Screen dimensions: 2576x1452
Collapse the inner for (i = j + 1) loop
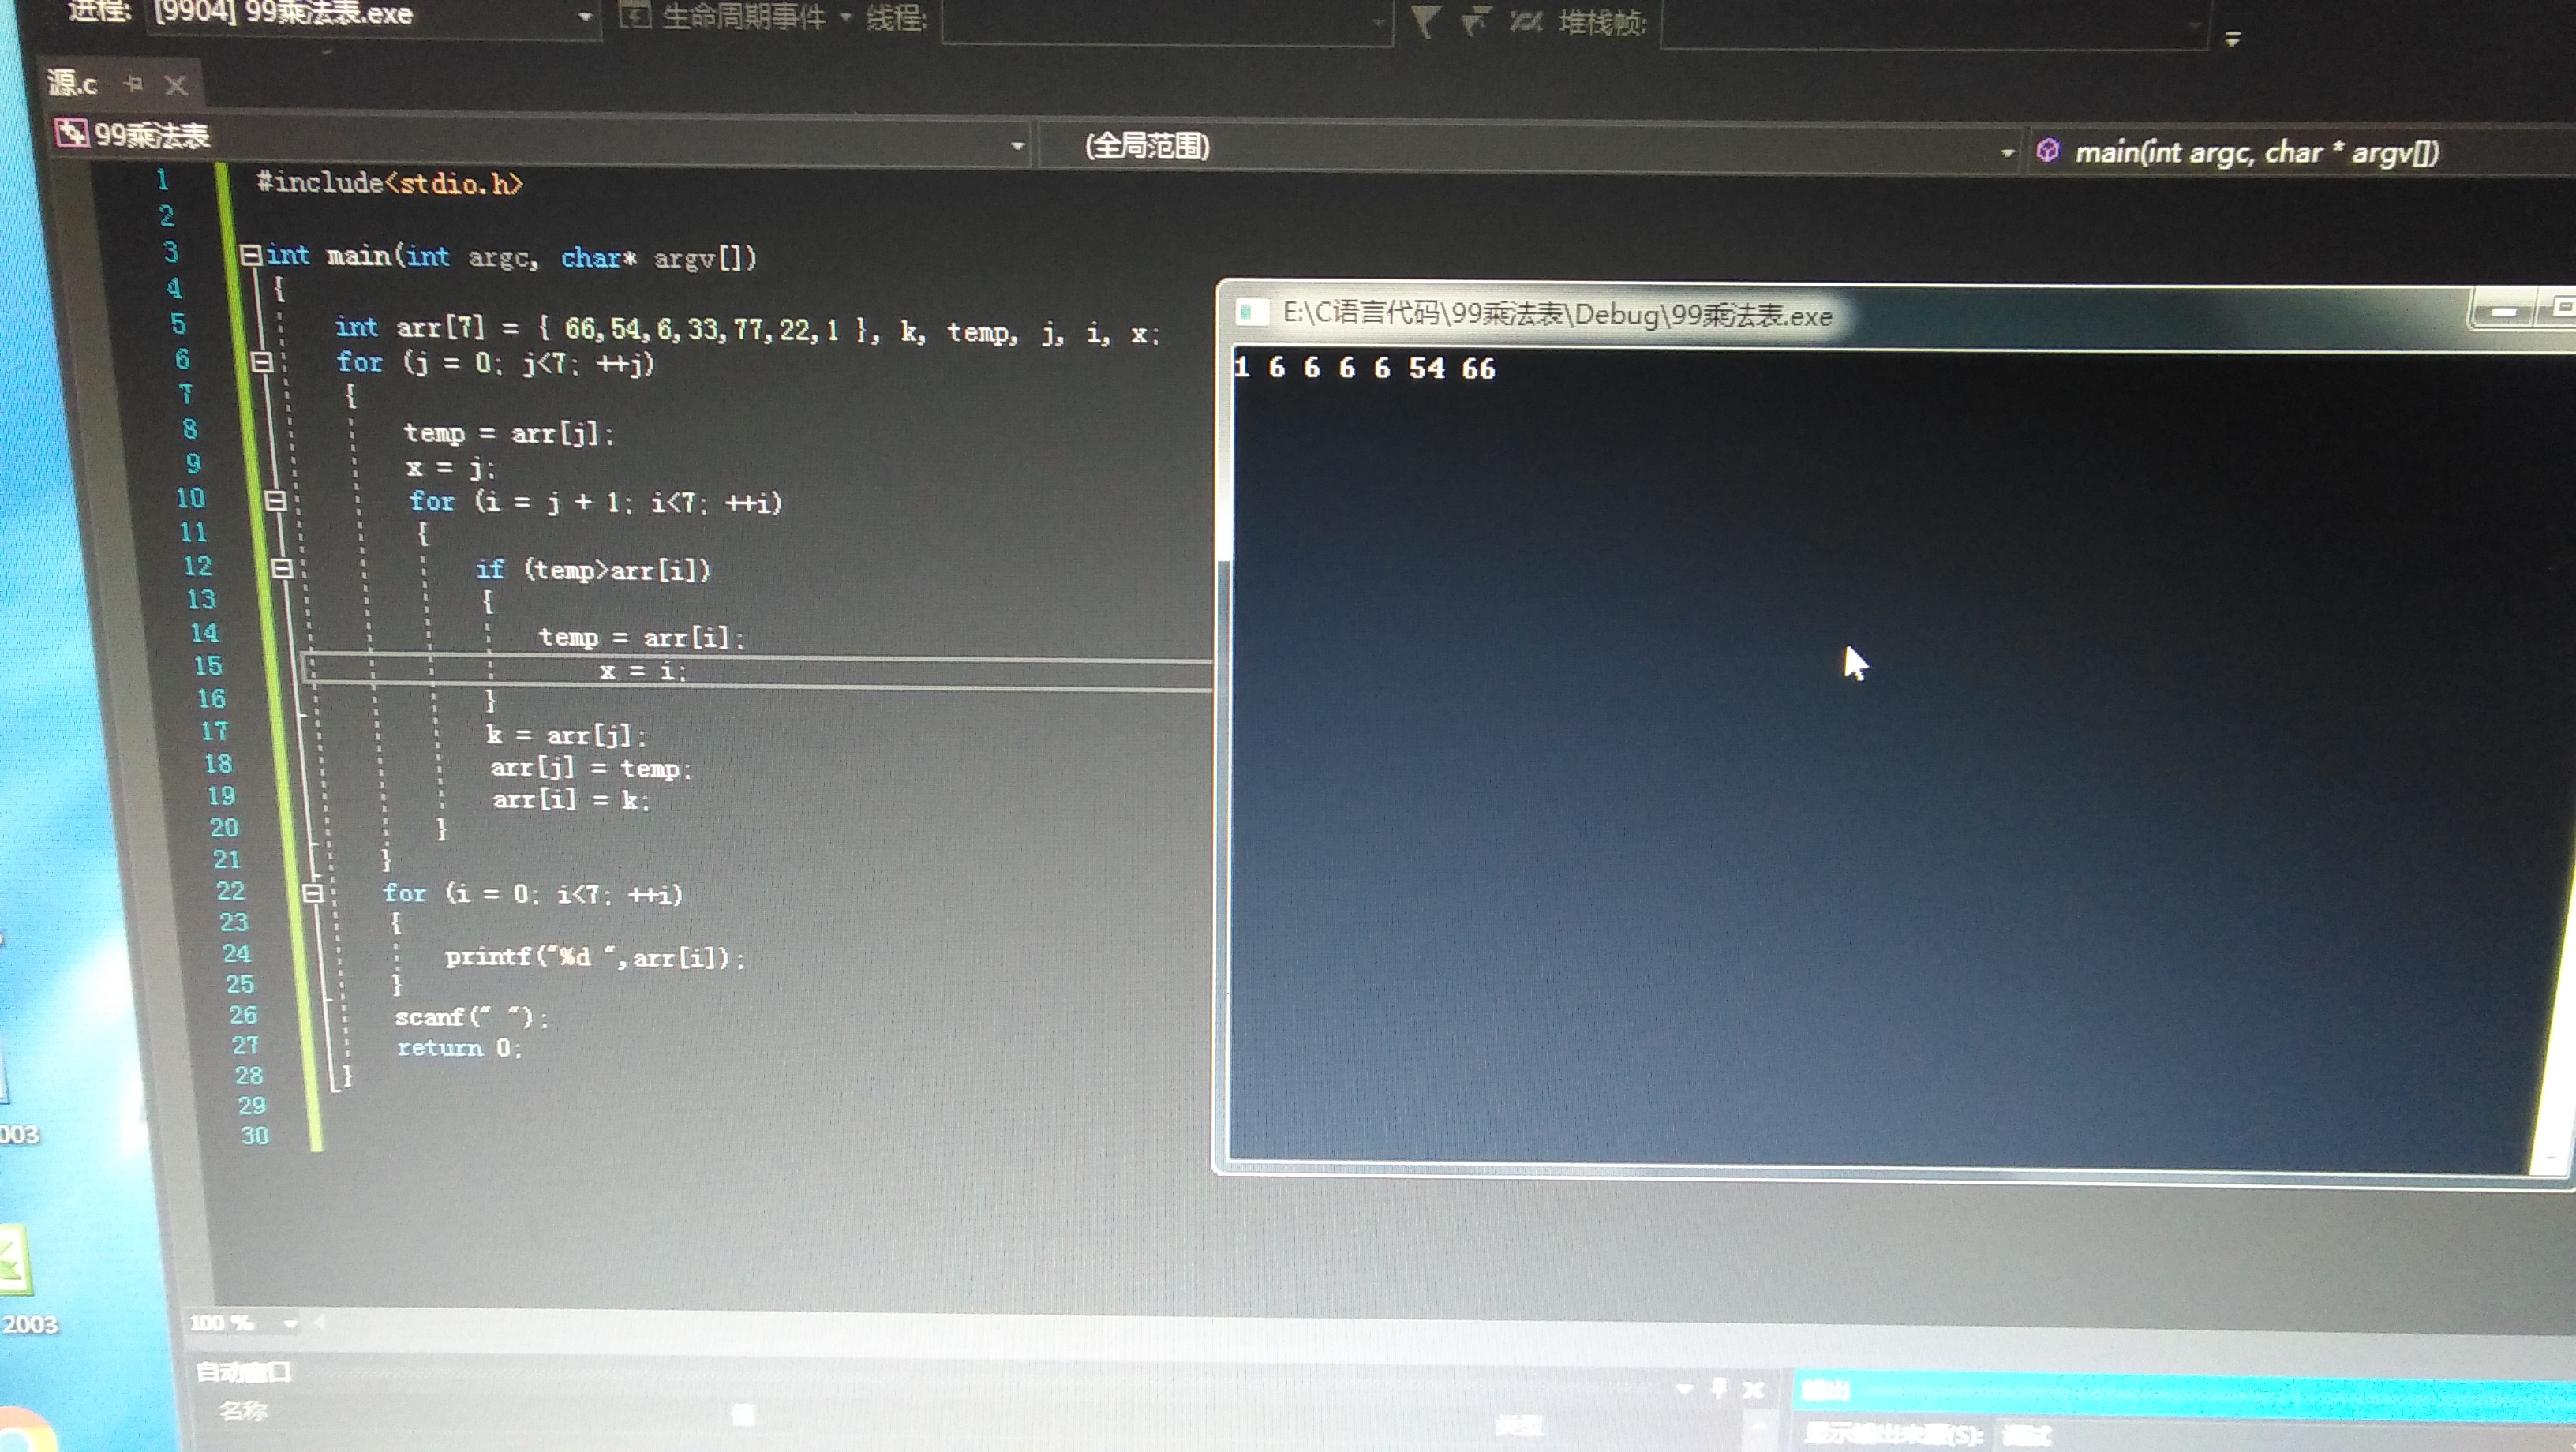pos(276,500)
